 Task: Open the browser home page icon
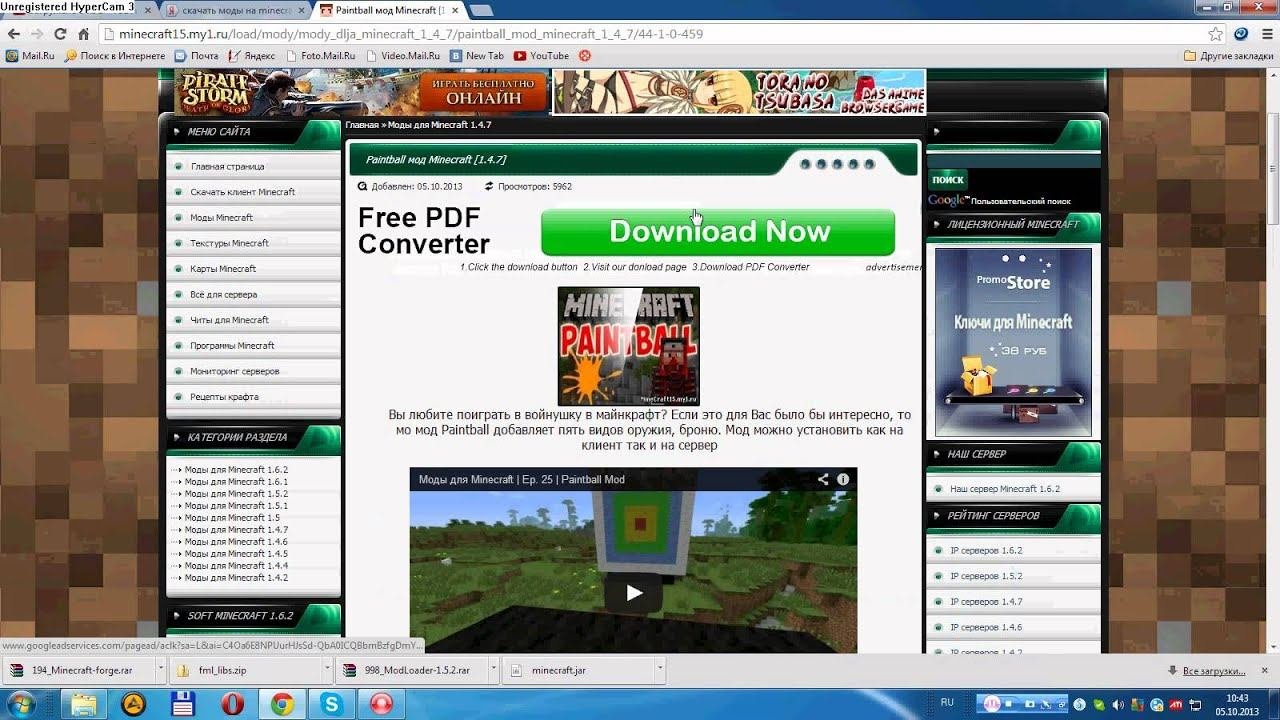click(x=83, y=34)
